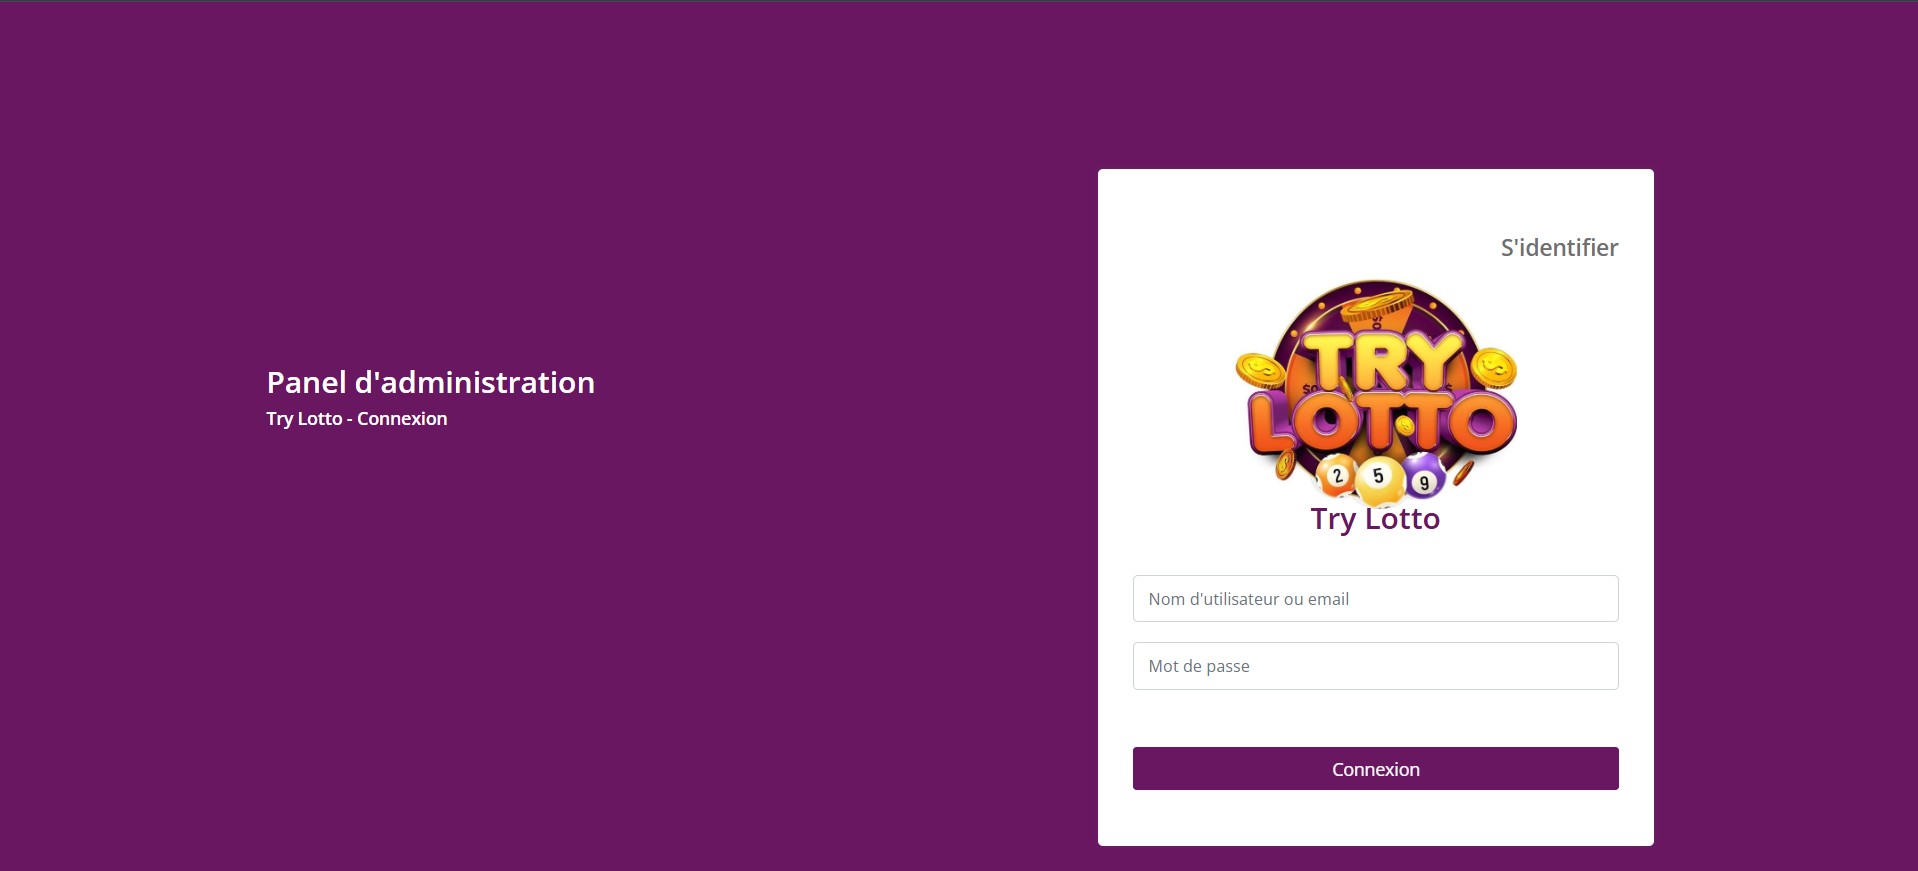Click the orange LOTTO lettering in logo
1918x871 pixels.
tap(1382, 422)
